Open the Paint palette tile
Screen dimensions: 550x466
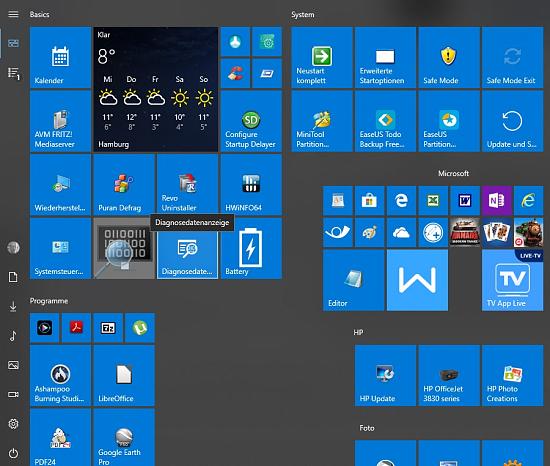tap(369, 232)
